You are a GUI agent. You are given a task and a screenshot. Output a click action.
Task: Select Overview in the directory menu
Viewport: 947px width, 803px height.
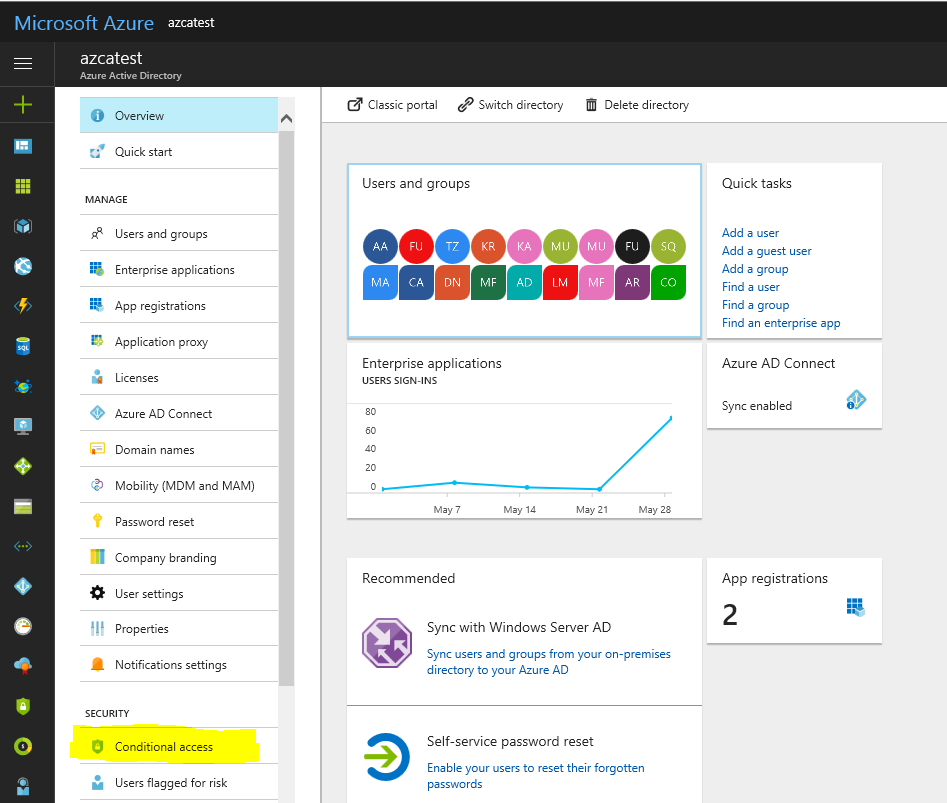pyautogui.click(x=179, y=115)
